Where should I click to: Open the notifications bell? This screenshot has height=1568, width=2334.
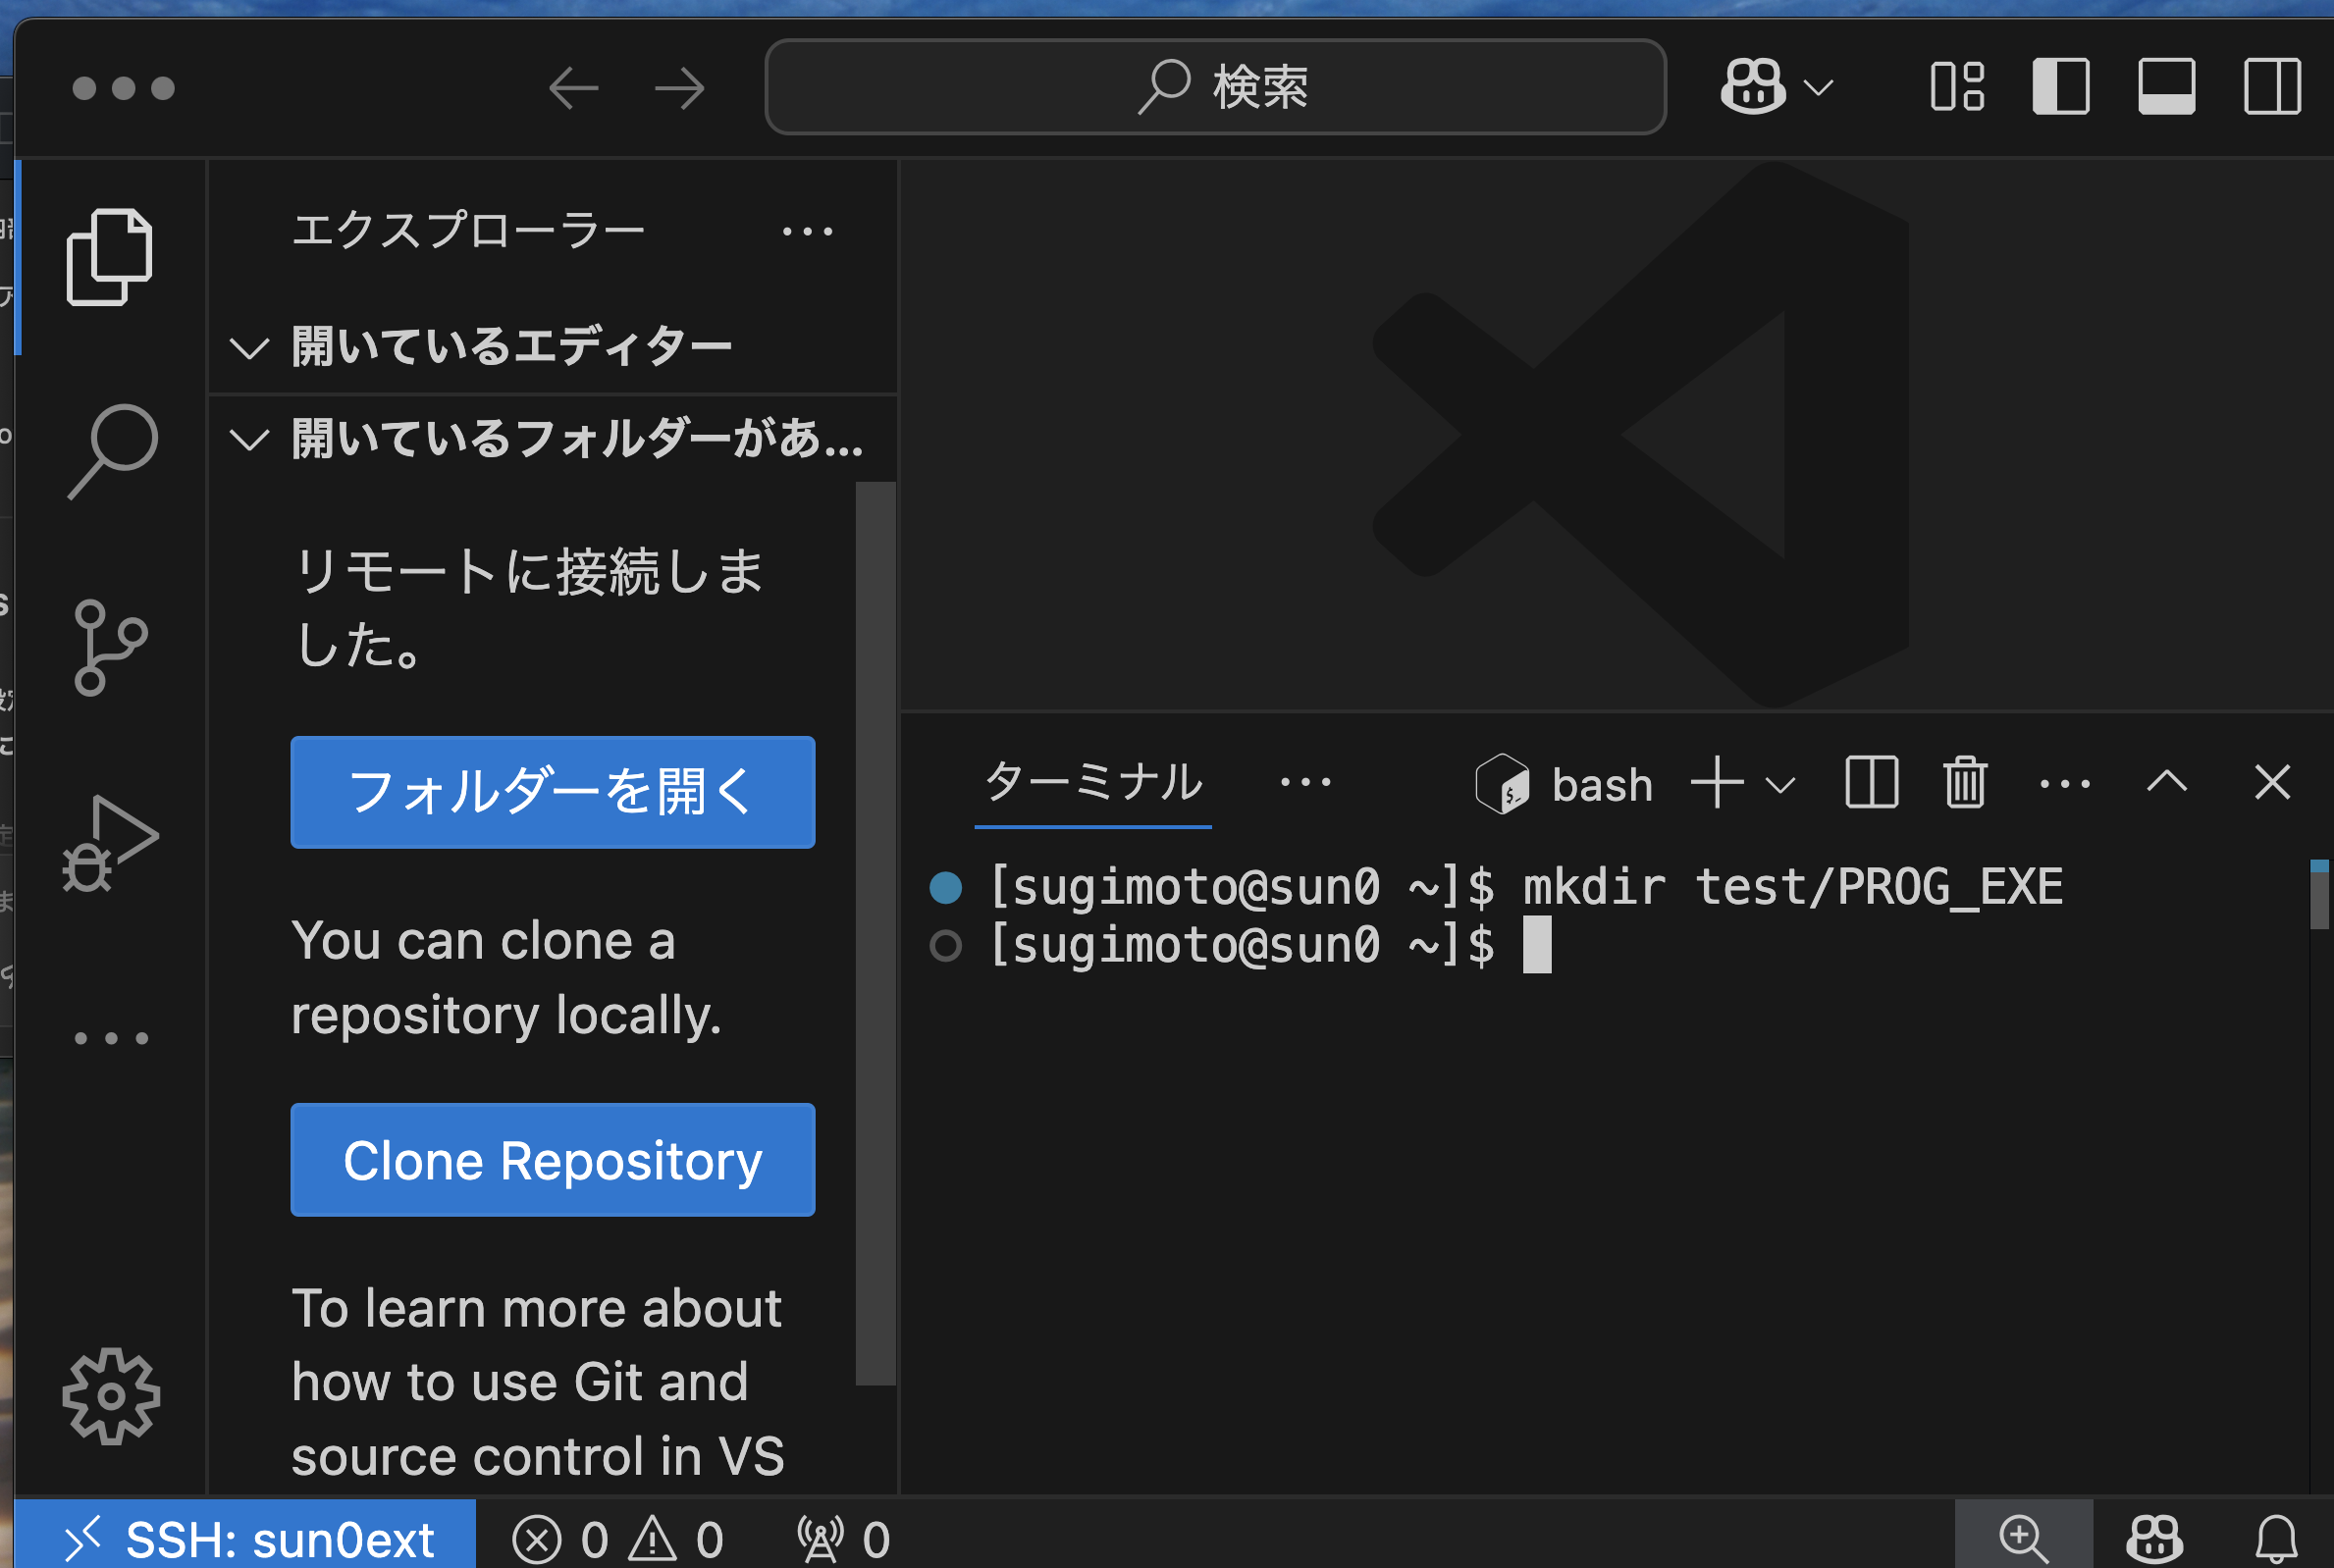[2276, 1538]
